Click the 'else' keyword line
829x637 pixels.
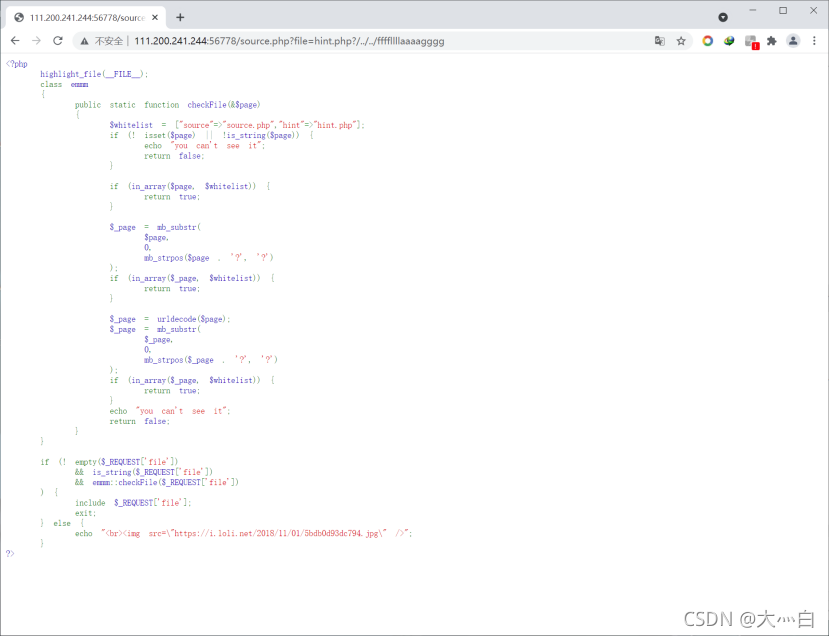(x=62, y=523)
